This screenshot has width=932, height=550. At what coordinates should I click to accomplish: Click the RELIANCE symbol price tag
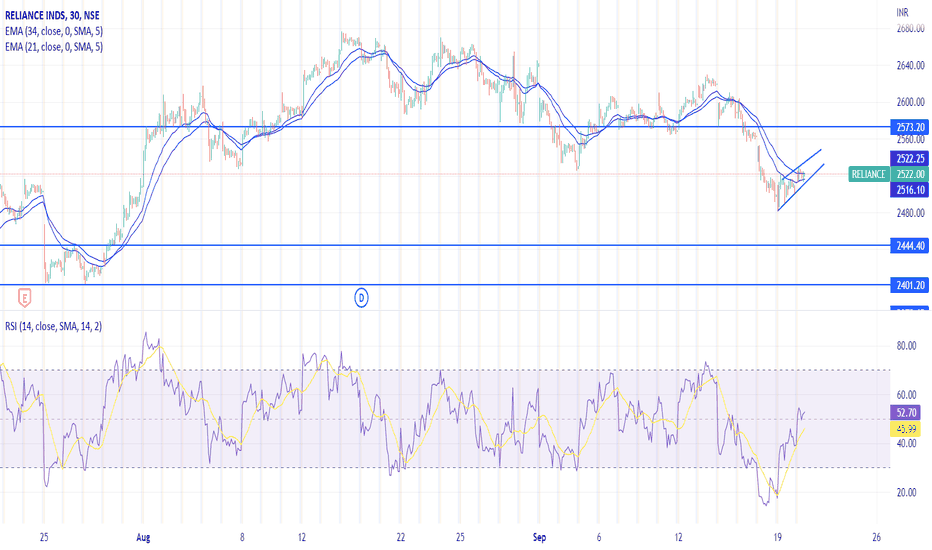click(x=868, y=174)
